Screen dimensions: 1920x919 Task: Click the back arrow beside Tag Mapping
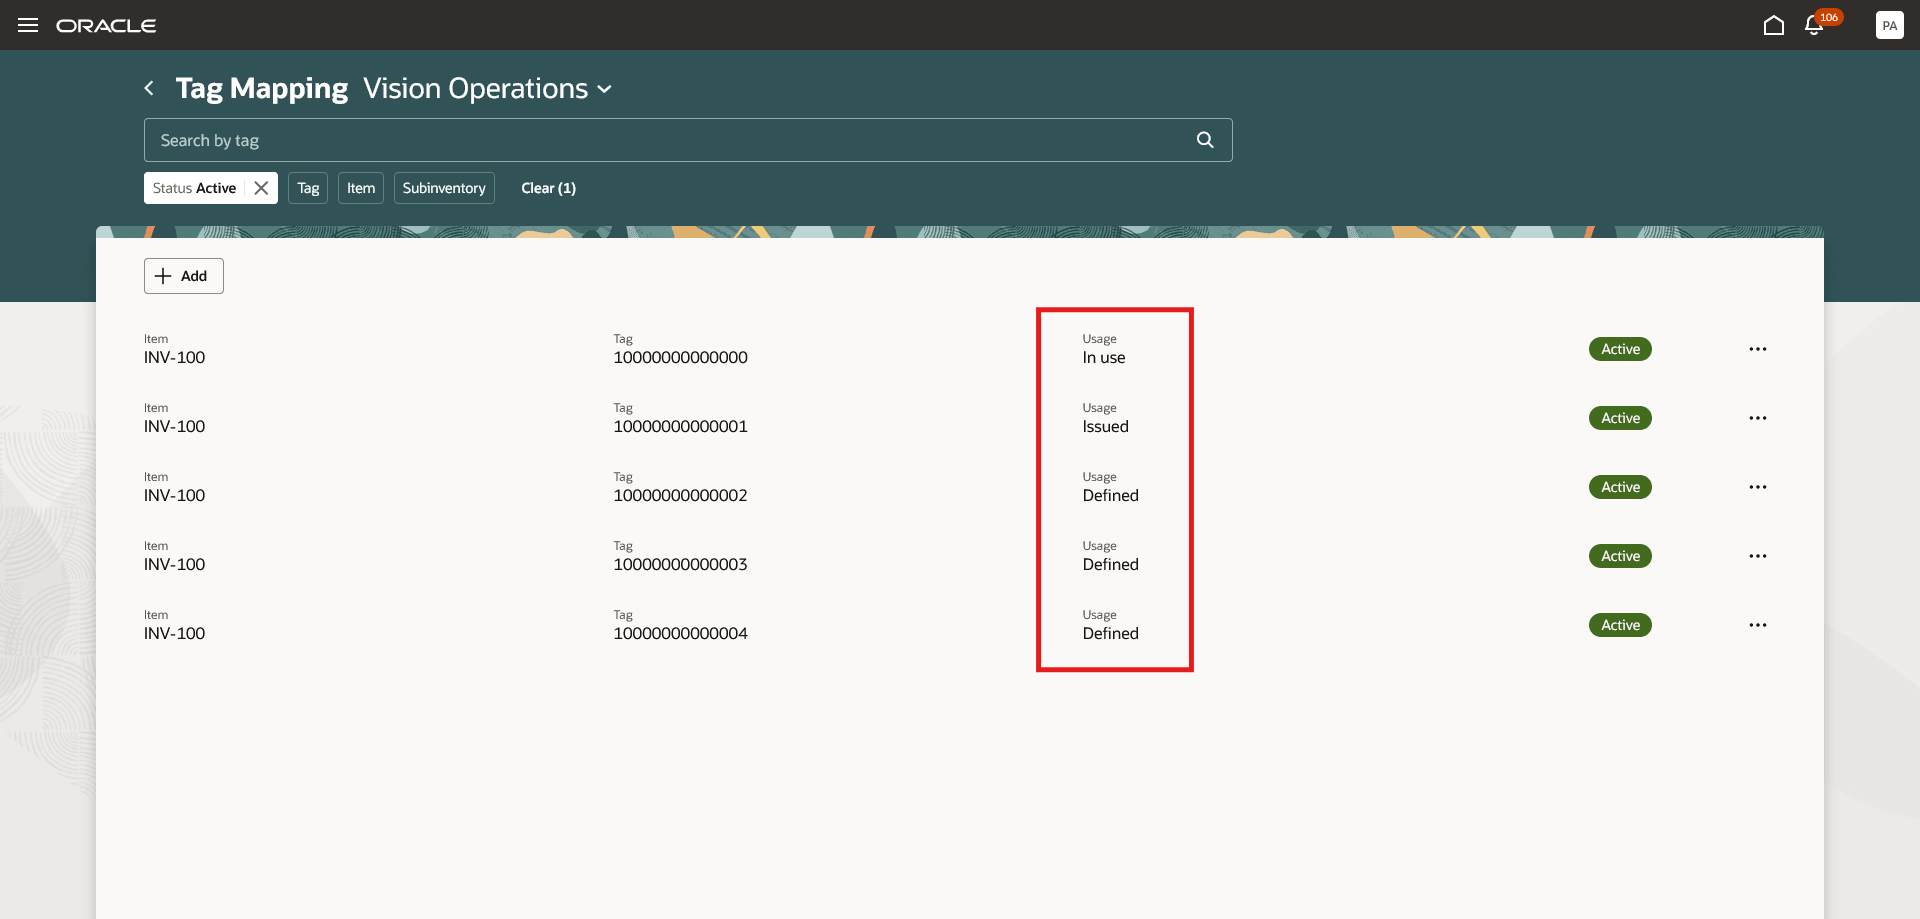(148, 88)
